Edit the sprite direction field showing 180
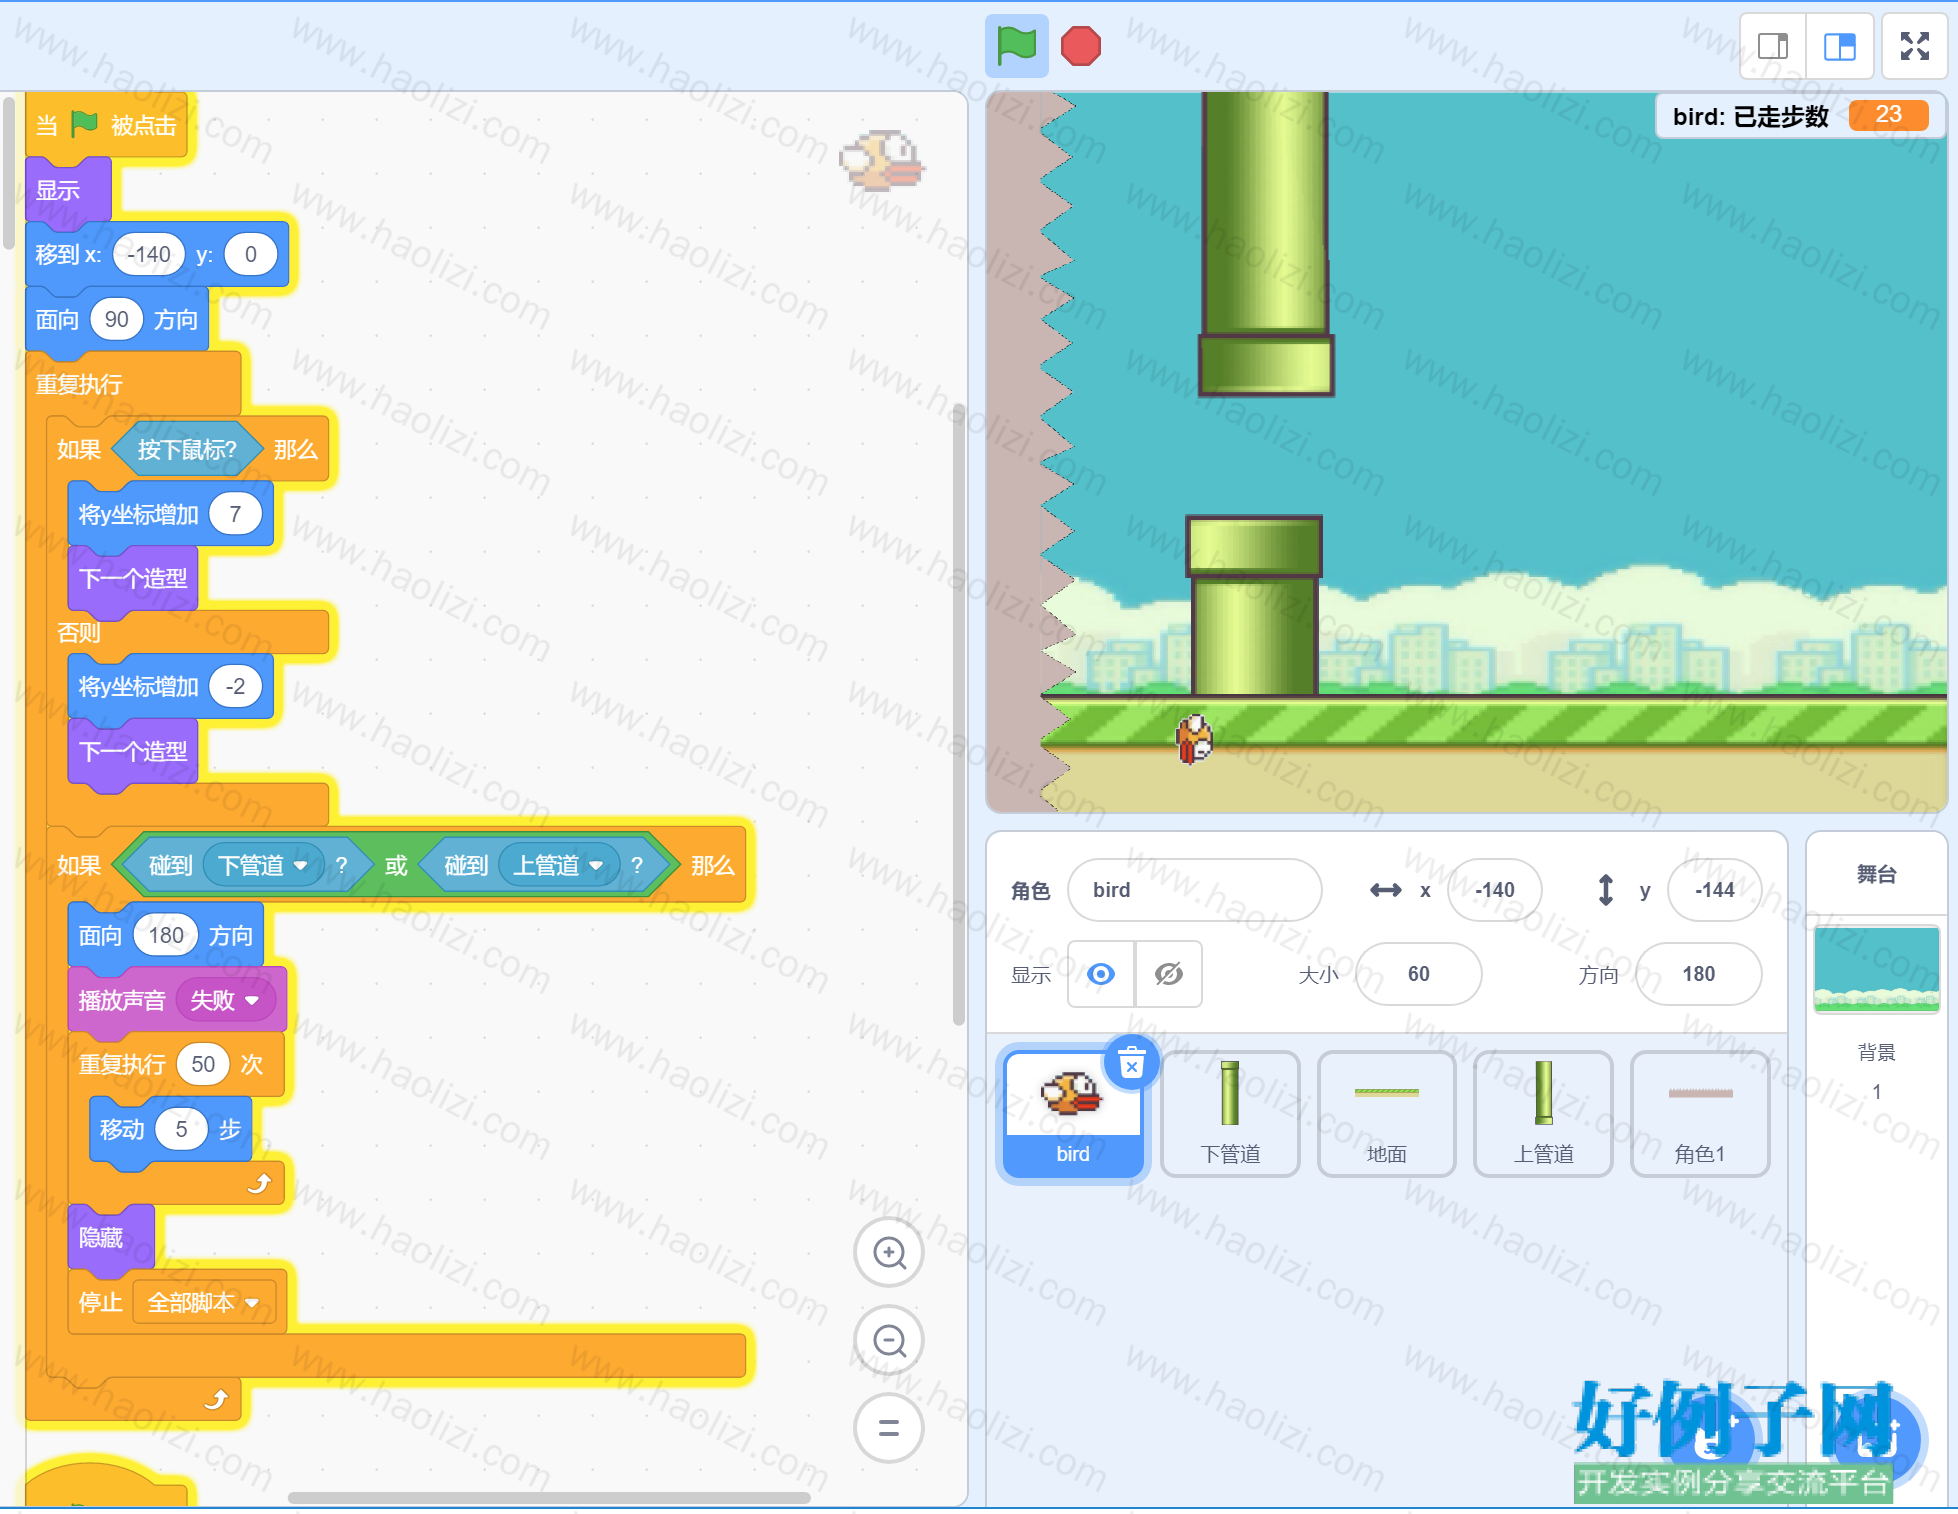This screenshot has height=1514, width=1958. pos(1698,974)
